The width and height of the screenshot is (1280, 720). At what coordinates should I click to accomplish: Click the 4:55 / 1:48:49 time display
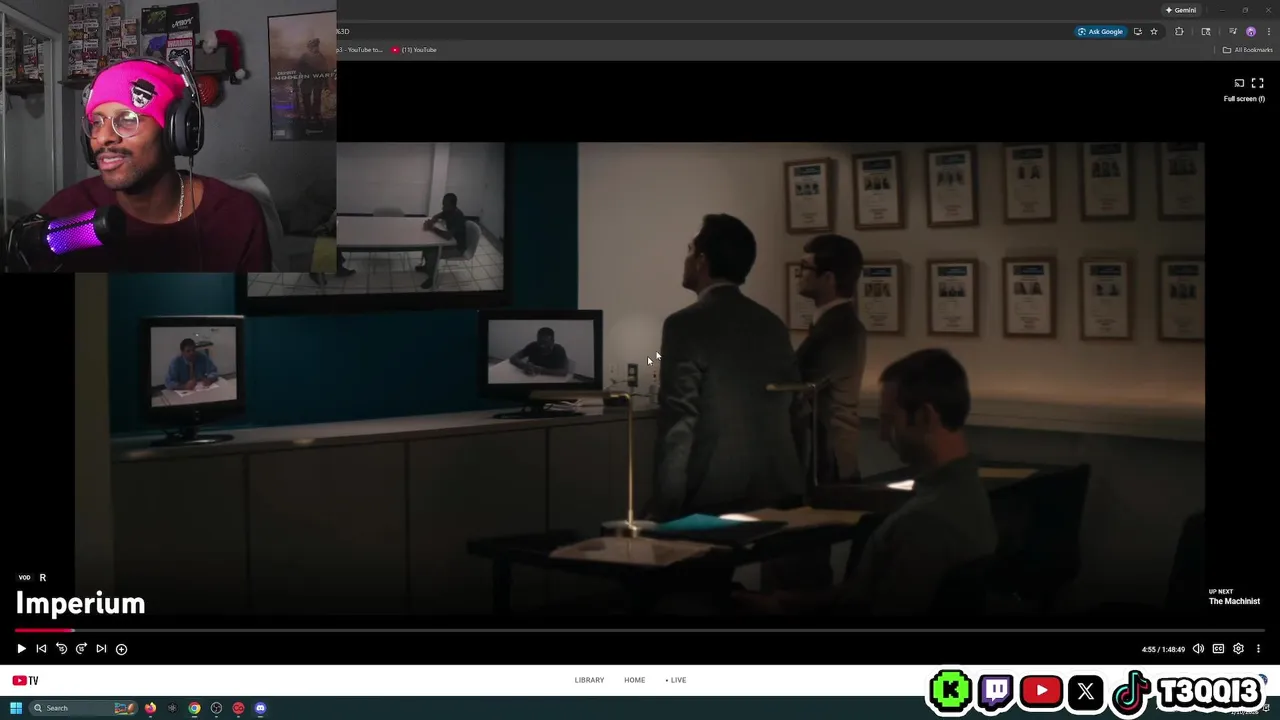coord(1163,649)
